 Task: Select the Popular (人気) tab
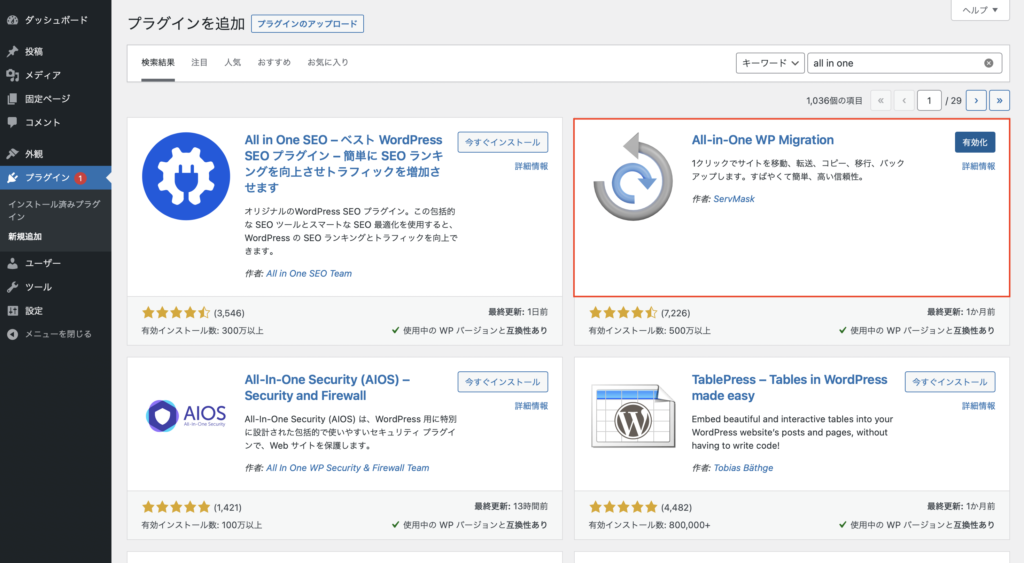[x=232, y=63]
